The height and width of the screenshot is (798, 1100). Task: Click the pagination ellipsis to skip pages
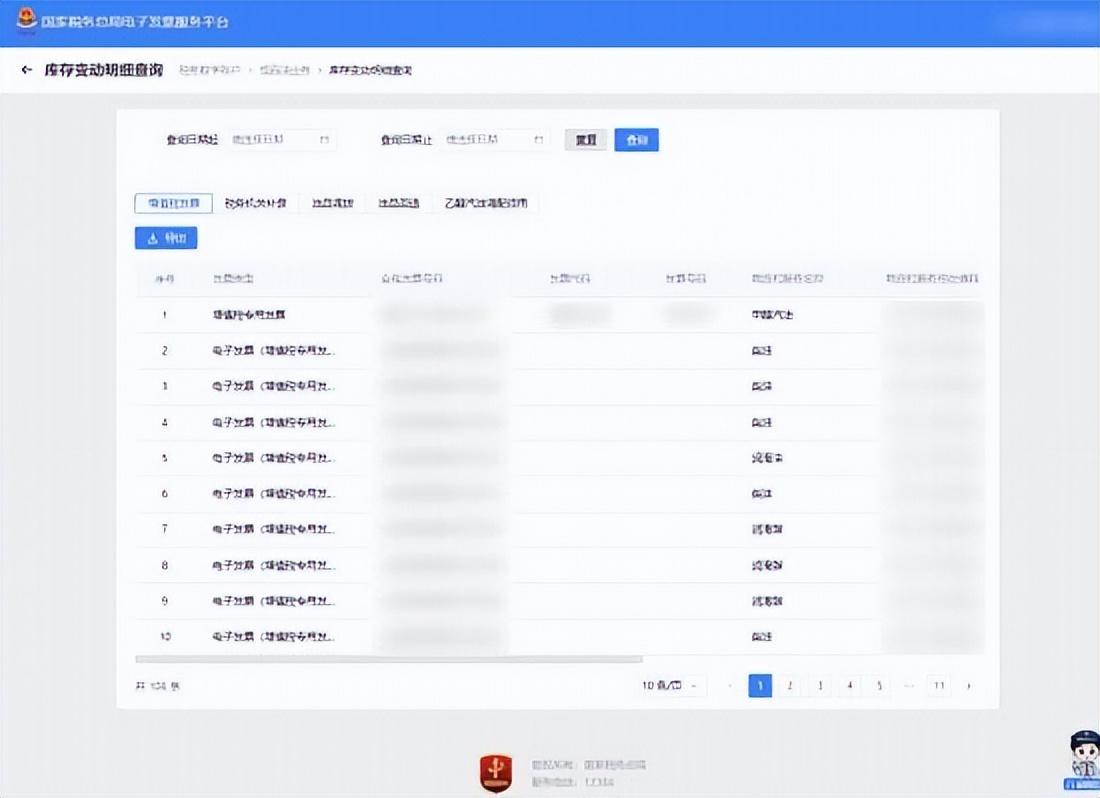tap(909, 686)
